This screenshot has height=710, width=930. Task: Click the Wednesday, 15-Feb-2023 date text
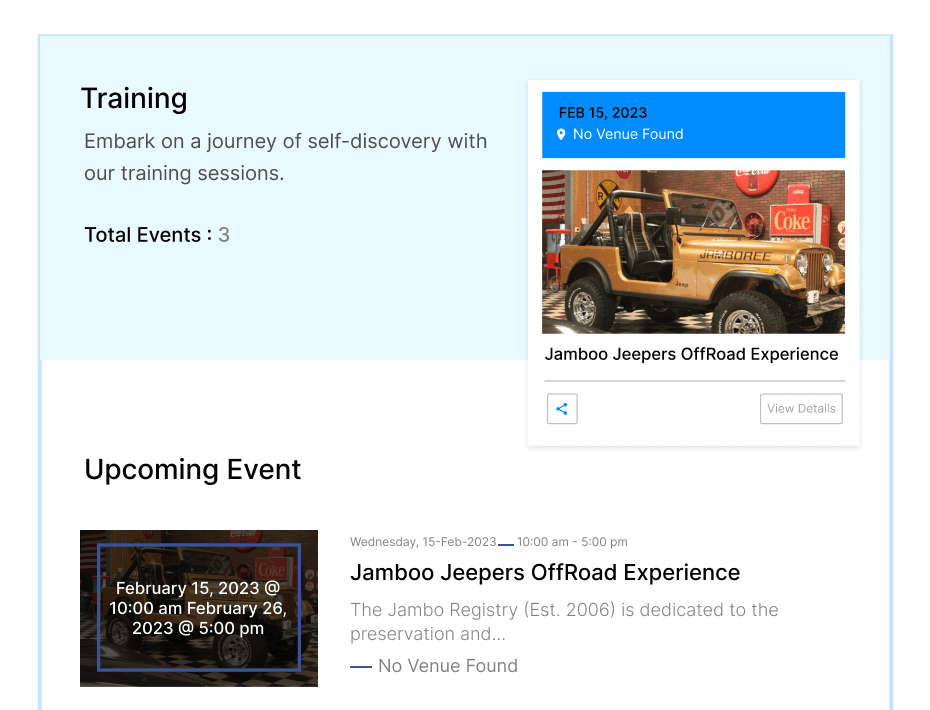(423, 542)
